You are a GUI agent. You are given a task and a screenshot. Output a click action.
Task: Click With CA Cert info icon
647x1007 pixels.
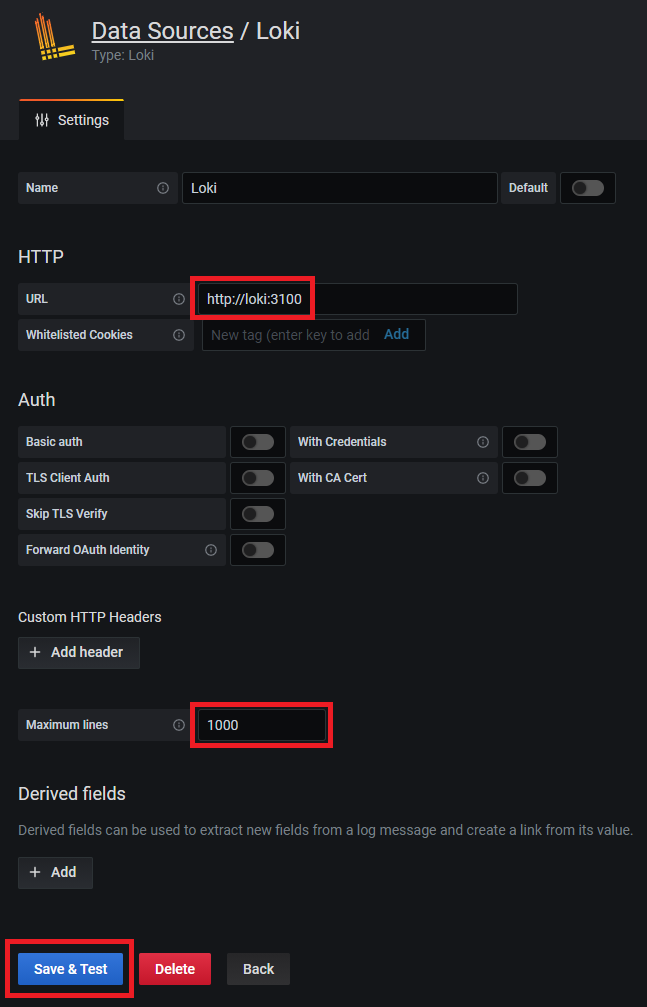coord(483,478)
